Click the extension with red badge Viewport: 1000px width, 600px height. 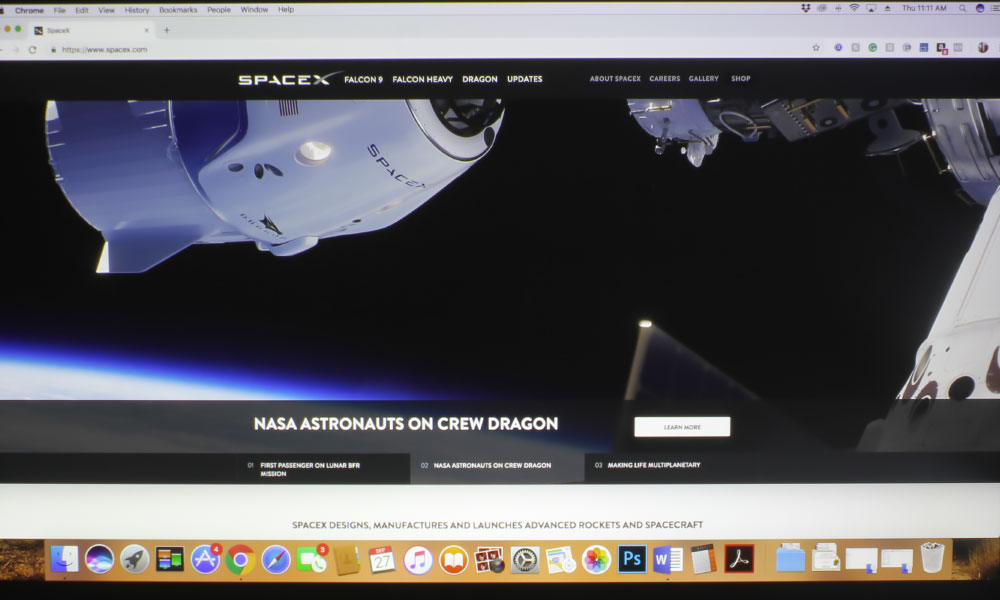941,48
